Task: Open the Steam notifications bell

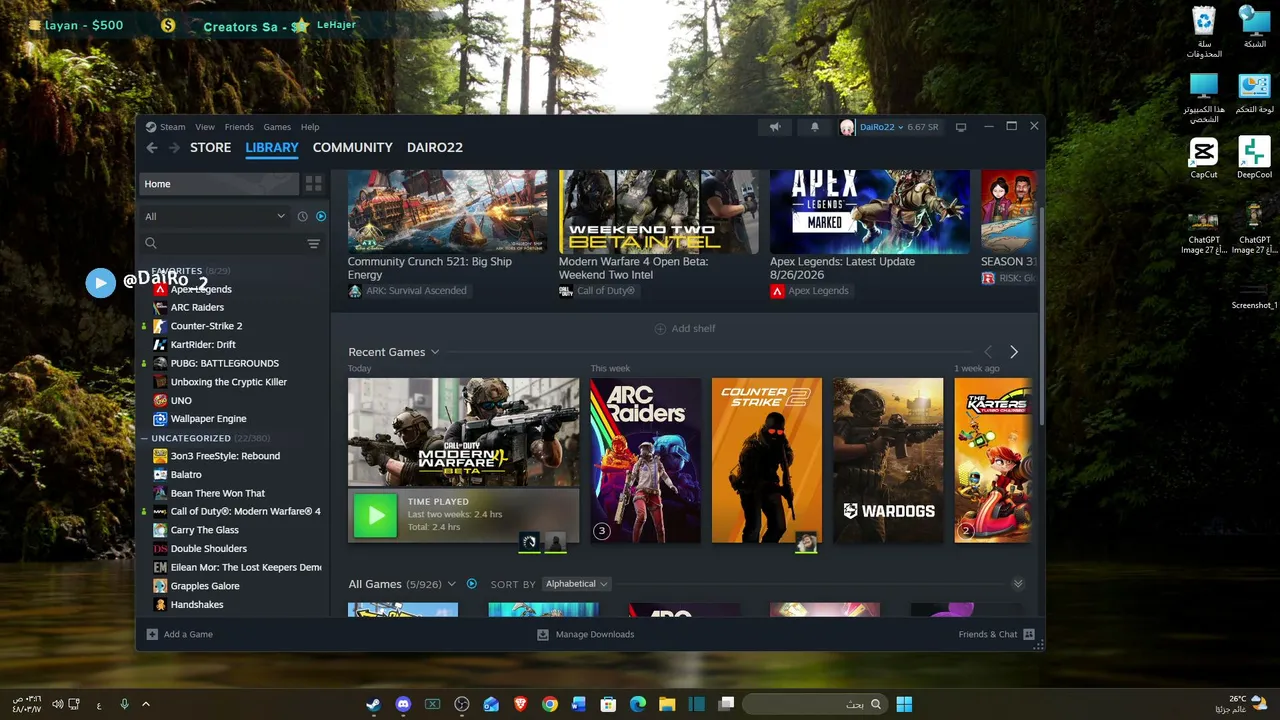Action: point(814,127)
